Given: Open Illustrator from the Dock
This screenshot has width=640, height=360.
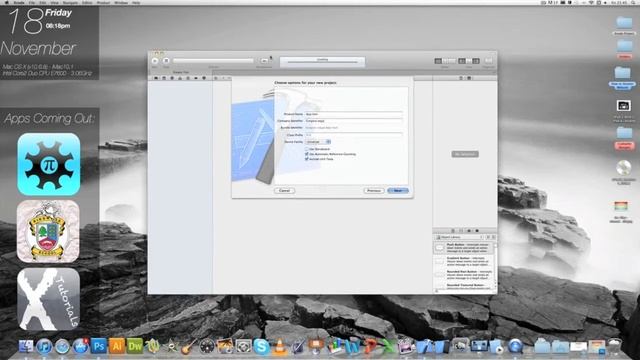Looking at the screenshot, I should tap(117, 346).
